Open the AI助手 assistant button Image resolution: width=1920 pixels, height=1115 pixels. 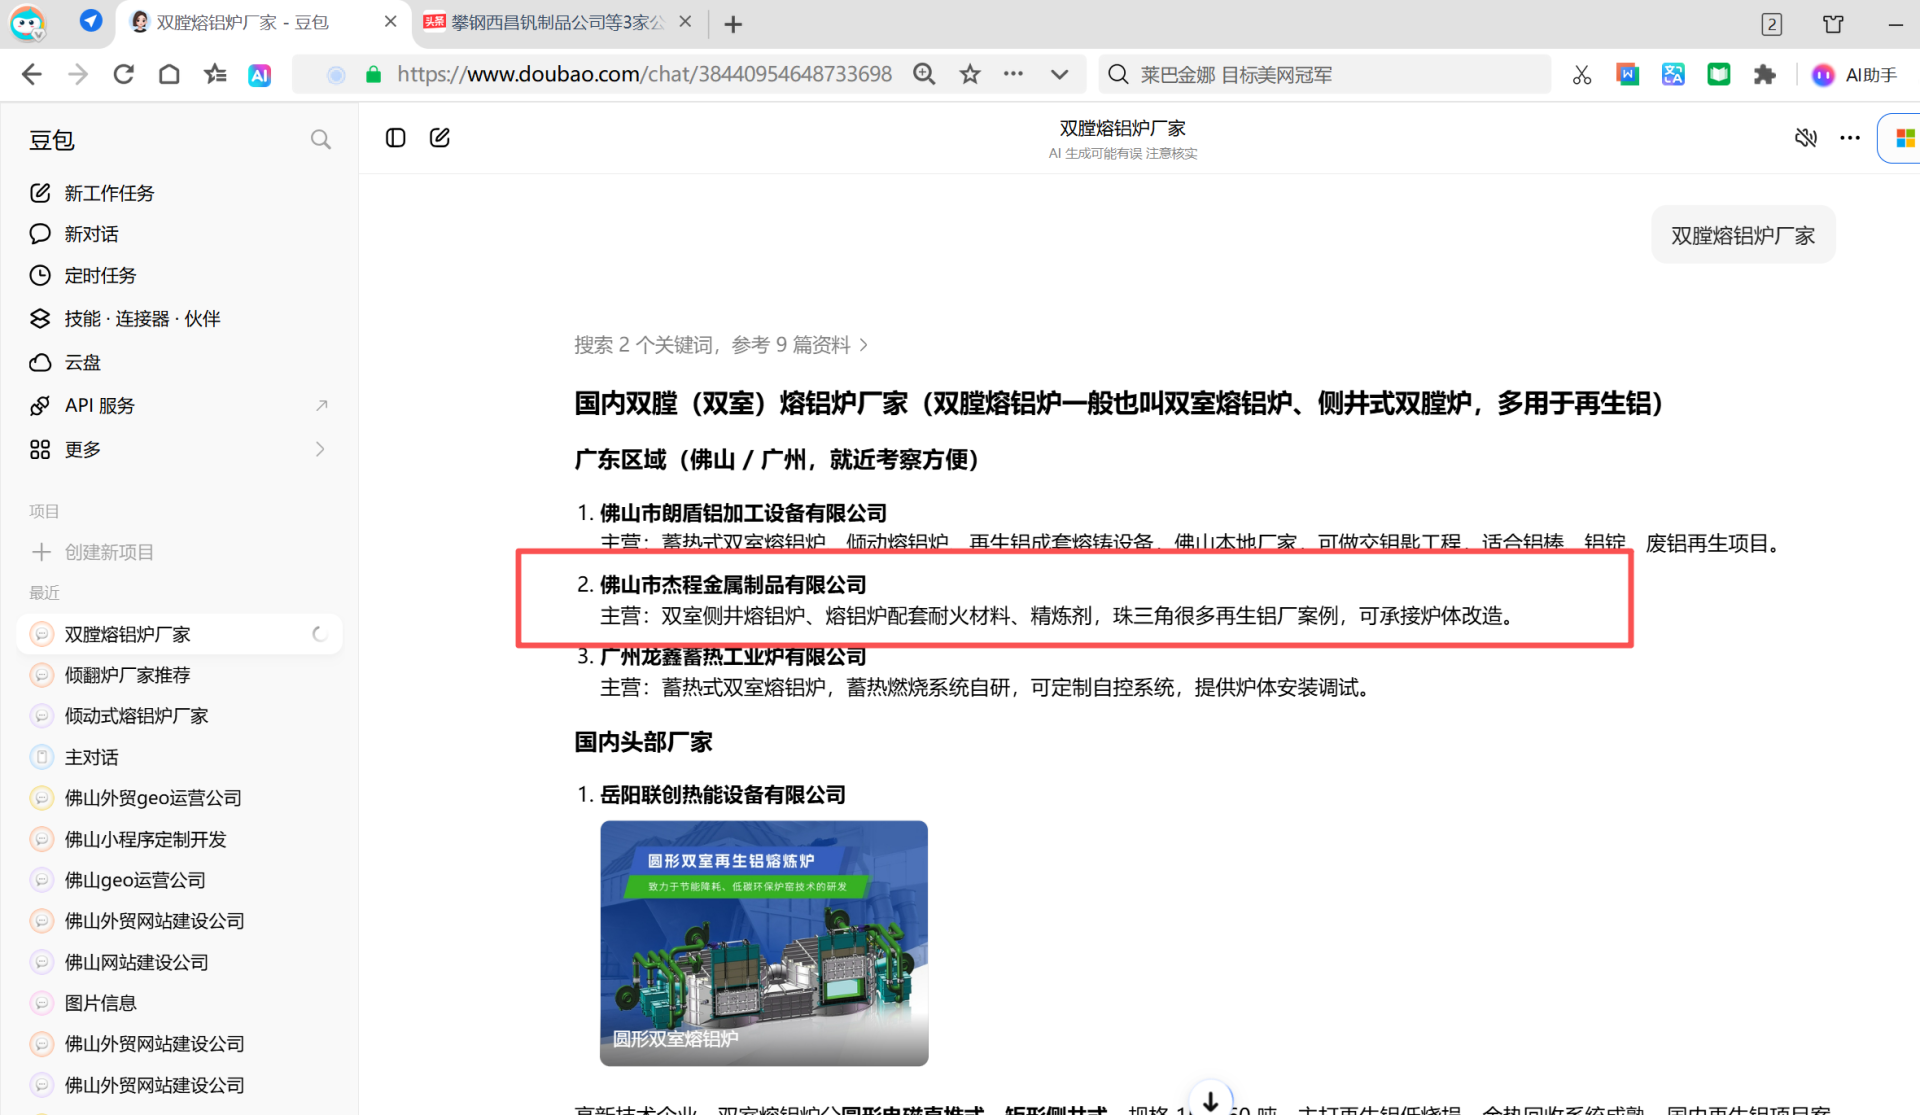[1854, 75]
